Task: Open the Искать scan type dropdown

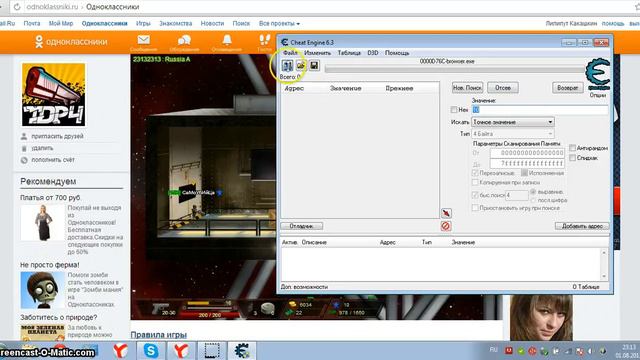Action: (x=513, y=122)
